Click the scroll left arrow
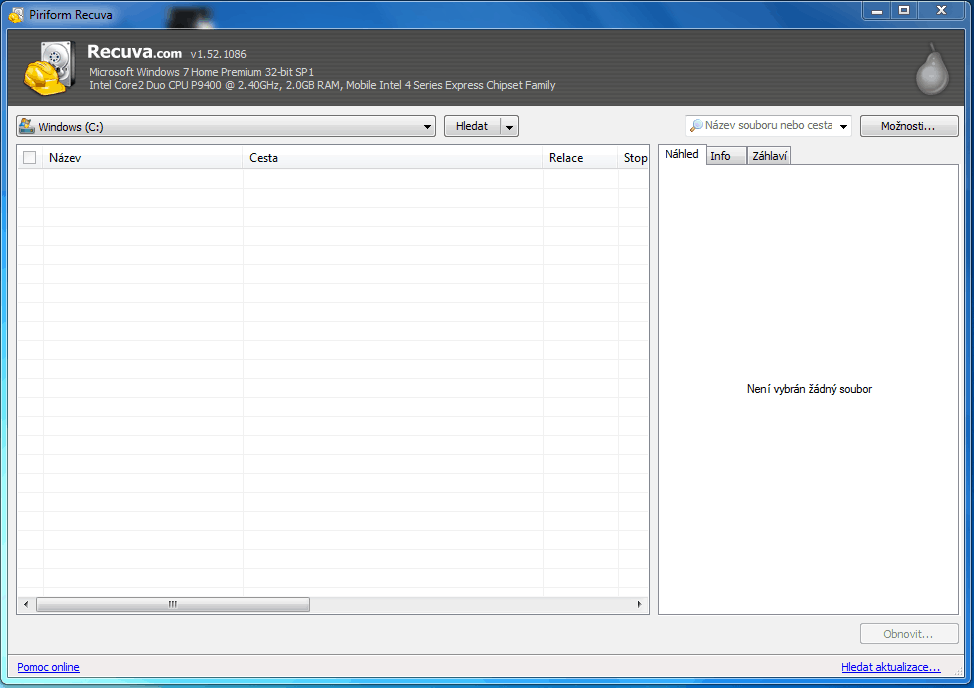The image size is (974, 688). coord(26,604)
